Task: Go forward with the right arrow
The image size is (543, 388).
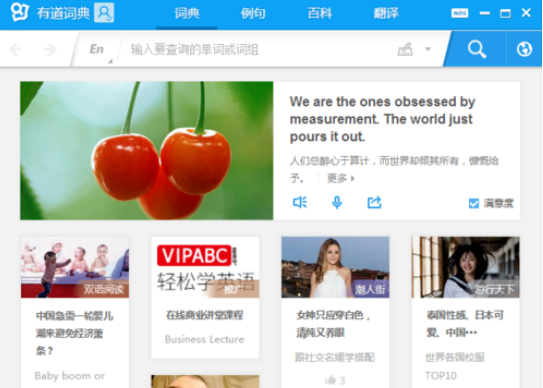Action: click(51, 50)
